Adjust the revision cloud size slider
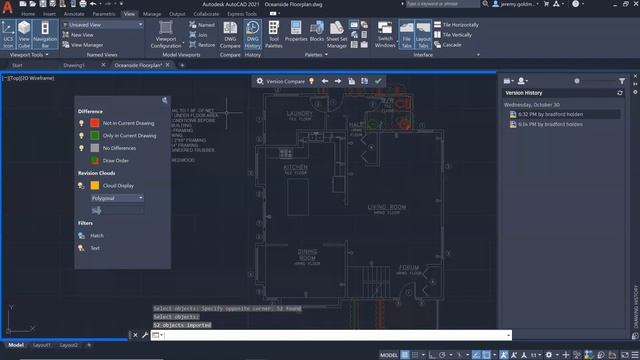The width and height of the screenshot is (640, 360). (117, 211)
